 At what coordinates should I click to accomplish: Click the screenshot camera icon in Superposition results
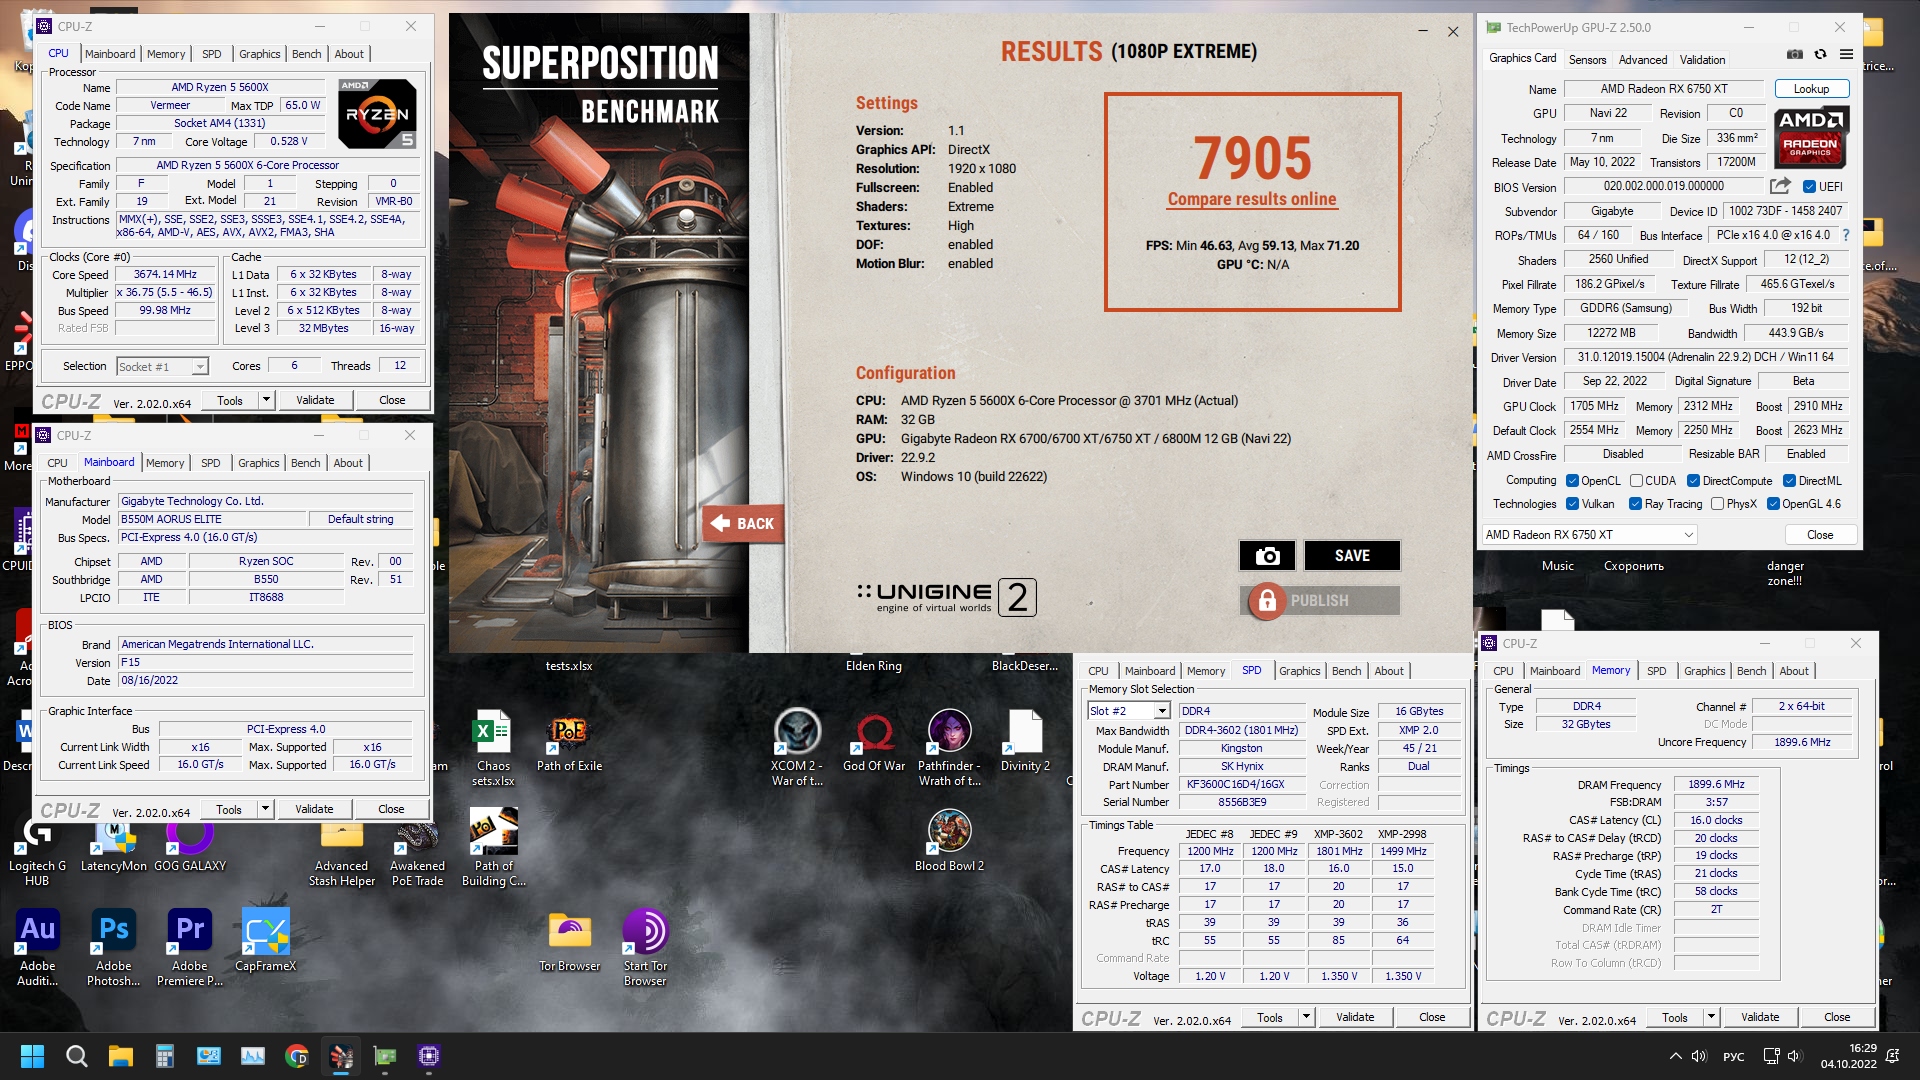coord(1267,556)
